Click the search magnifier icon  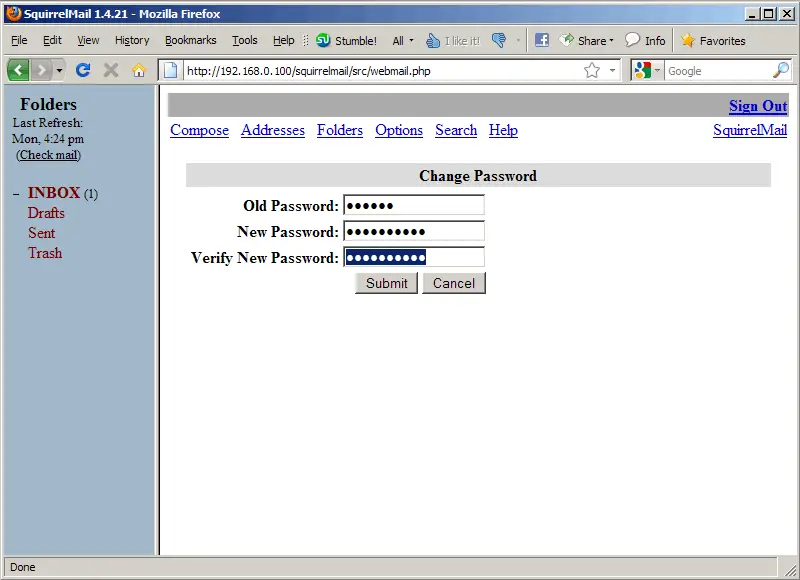(x=781, y=70)
